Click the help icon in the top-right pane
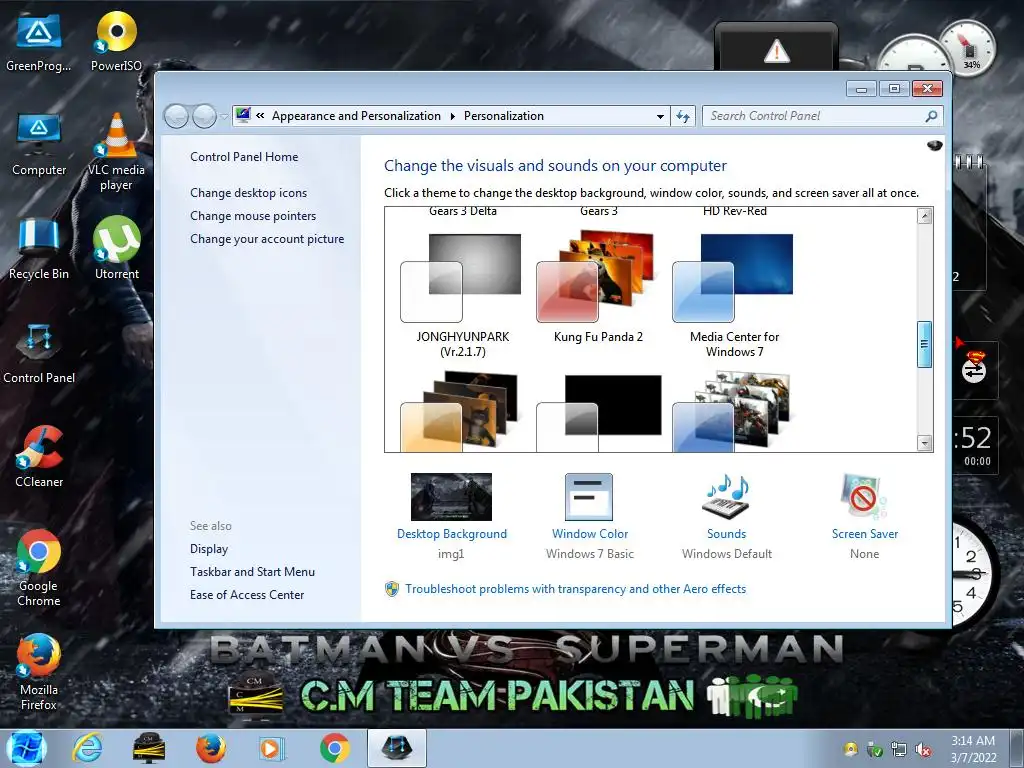Screen dimensions: 1024x768 tap(935, 145)
